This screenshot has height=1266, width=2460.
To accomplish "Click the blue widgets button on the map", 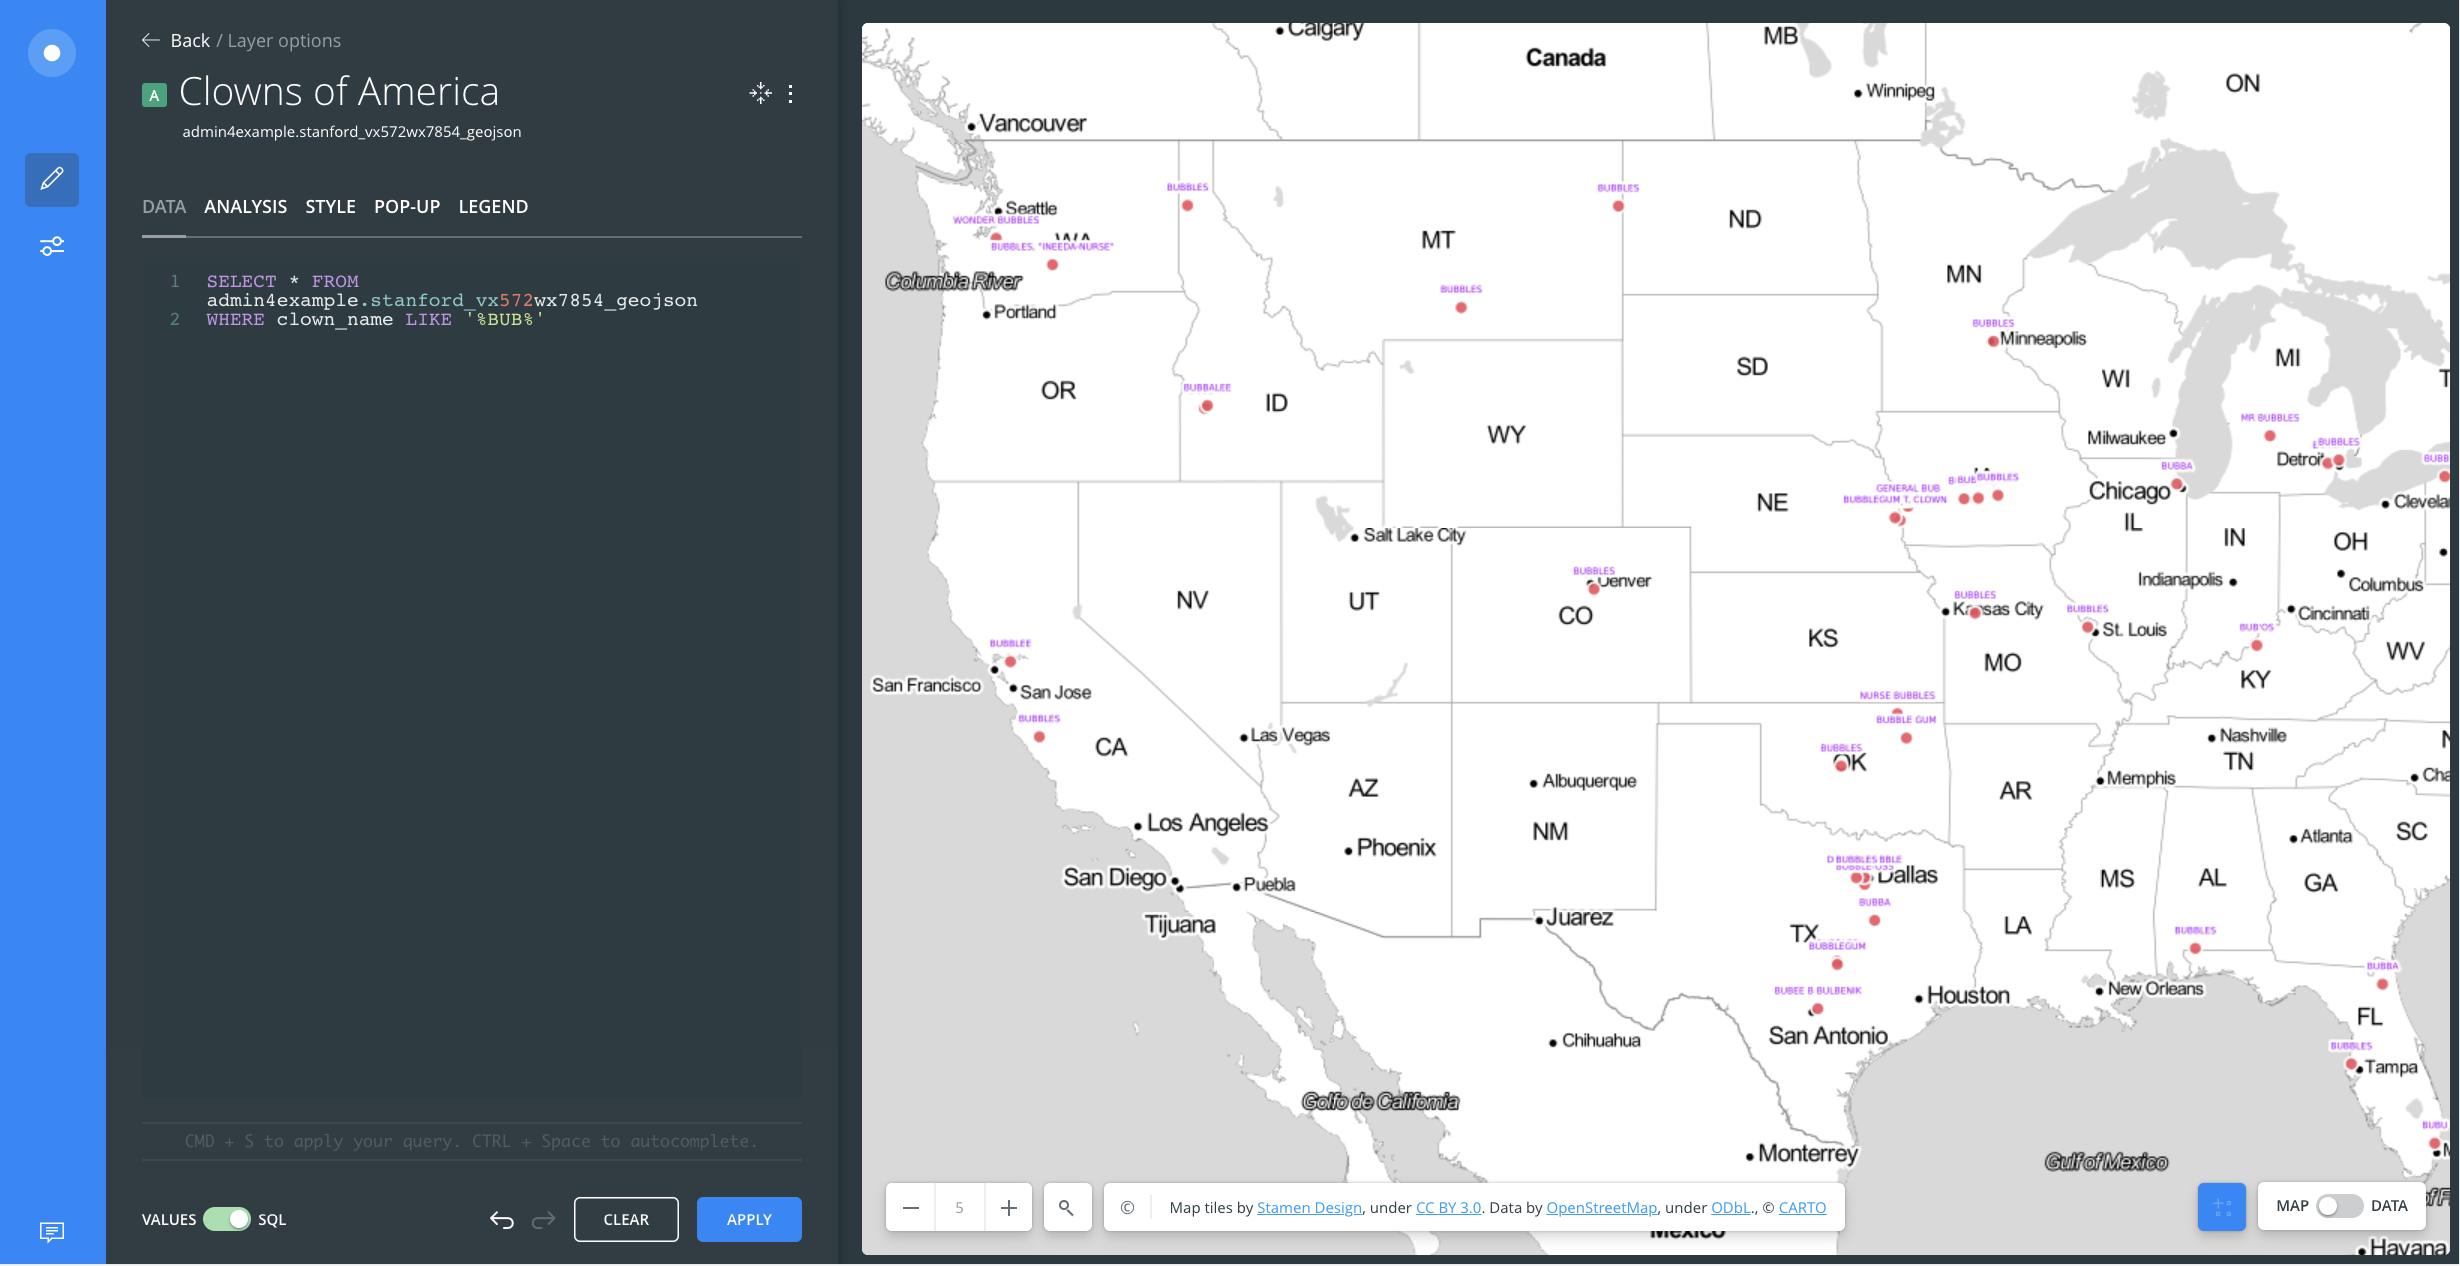I will pyautogui.click(x=2221, y=1207).
